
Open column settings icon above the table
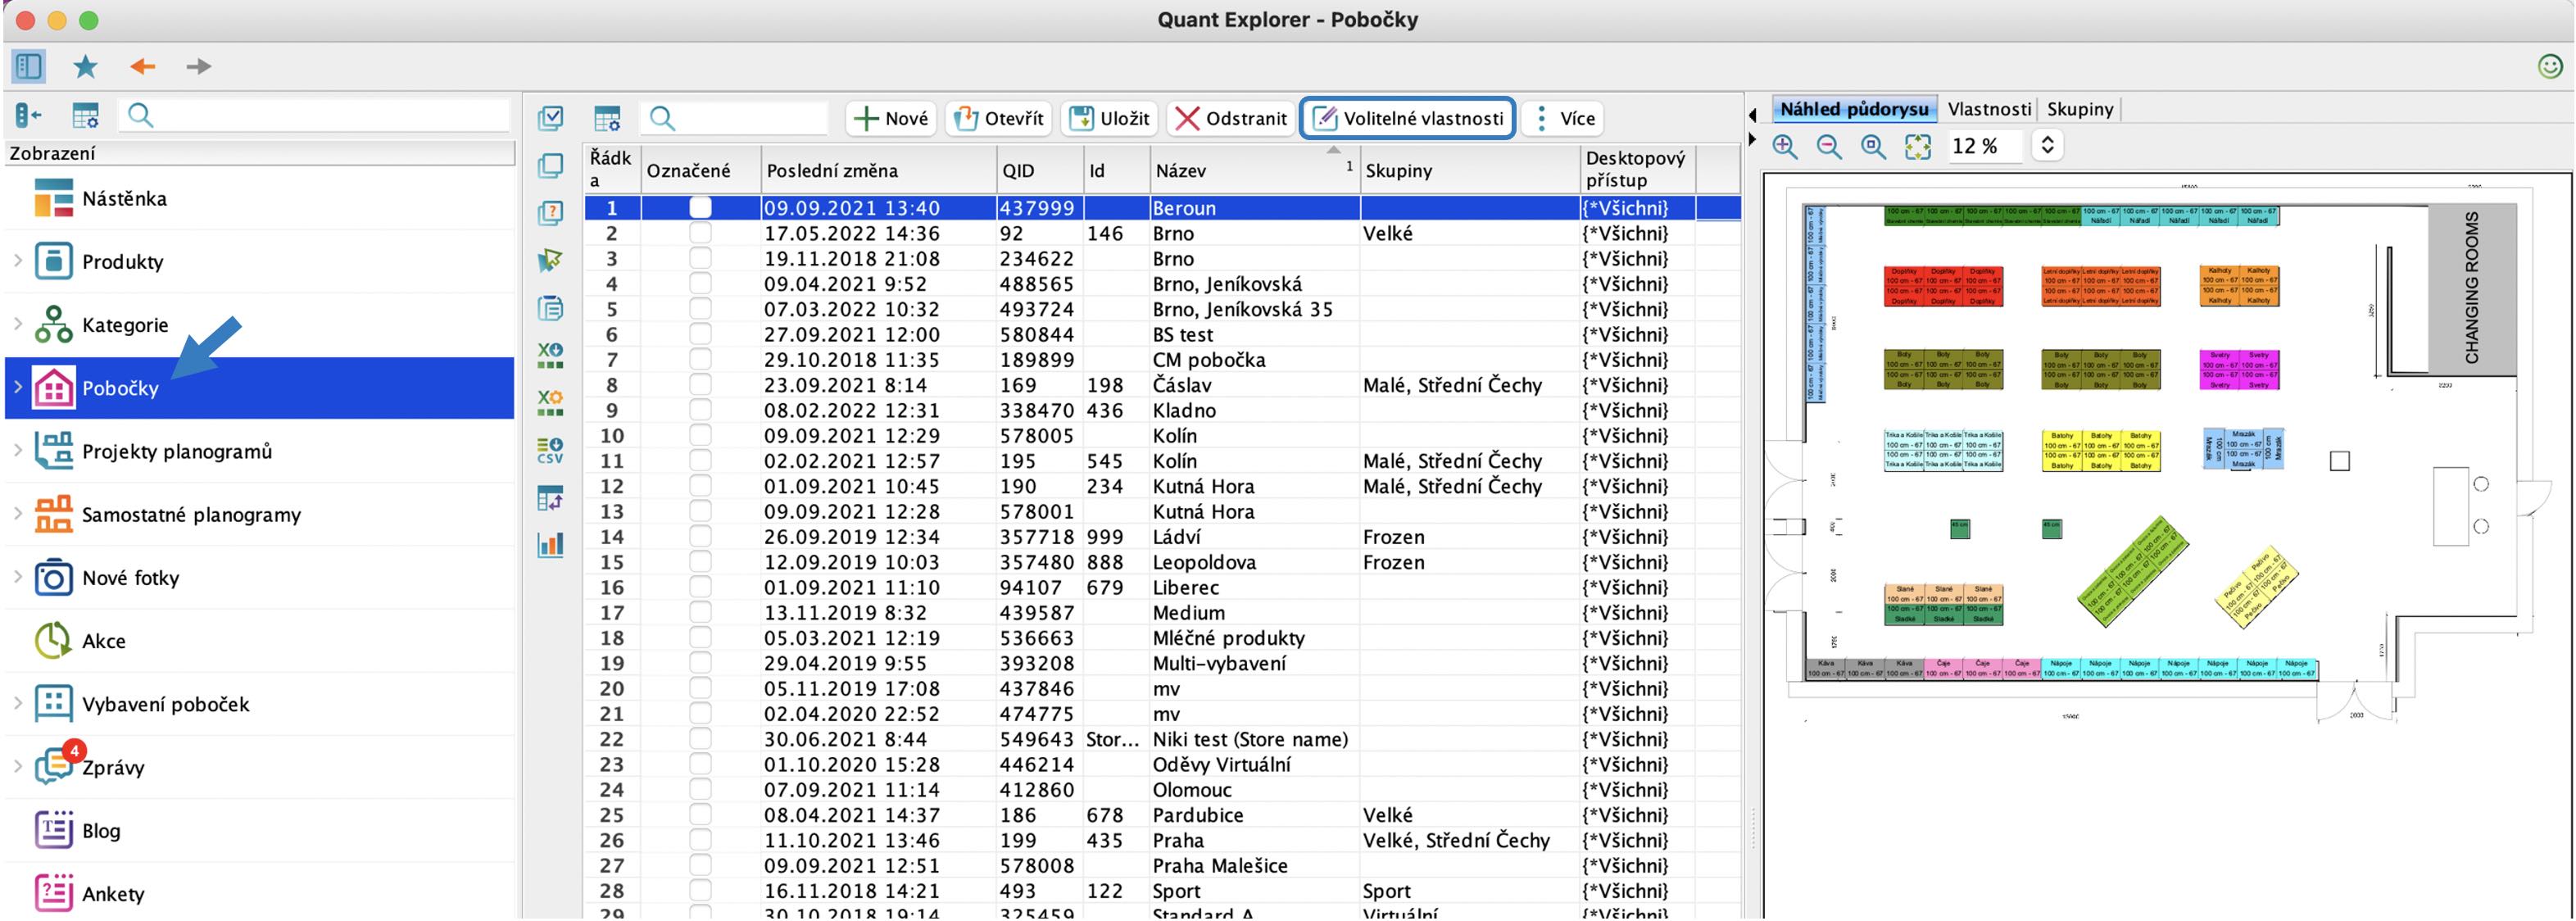(x=607, y=118)
